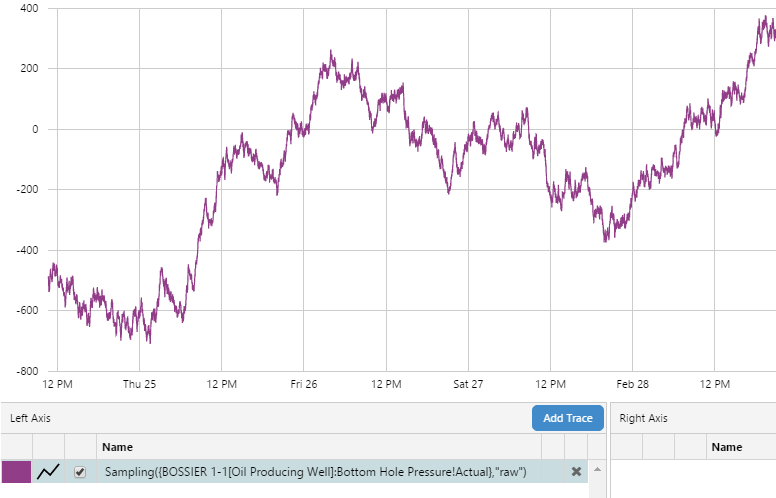Click the 200 value on the y-axis

tap(28, 69)
